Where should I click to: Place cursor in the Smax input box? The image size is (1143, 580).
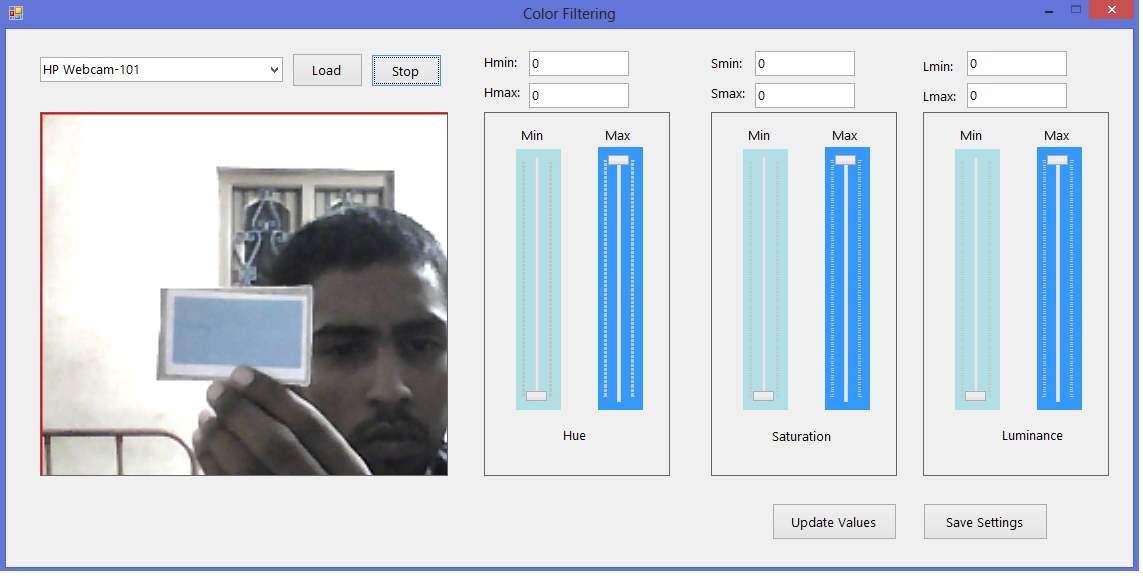pos(804,95)
